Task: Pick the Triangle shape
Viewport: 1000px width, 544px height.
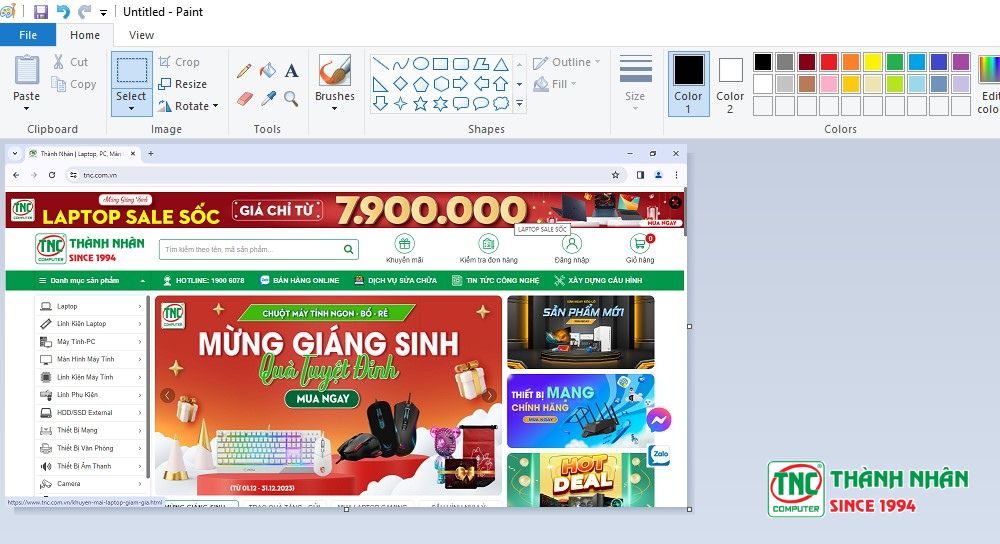Action: click(x=501, y=64)
